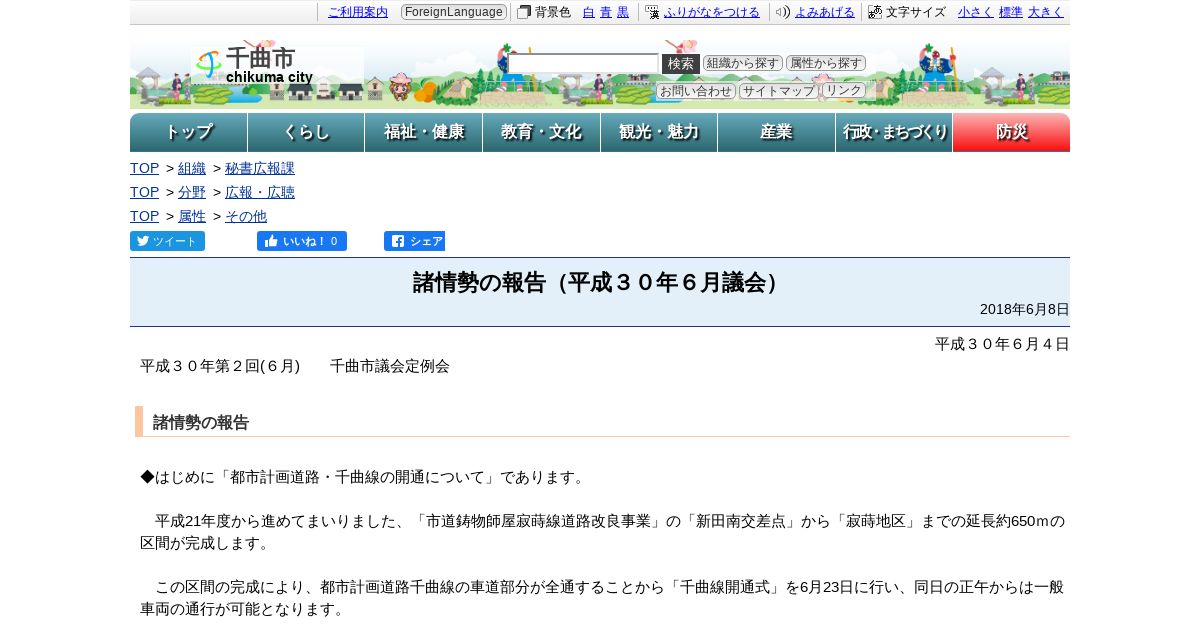The image size is (1200, 630).
Task: Click the page title 諸情勢の報告（平成３０年６月議会）
Action: (x=600, y=283)
